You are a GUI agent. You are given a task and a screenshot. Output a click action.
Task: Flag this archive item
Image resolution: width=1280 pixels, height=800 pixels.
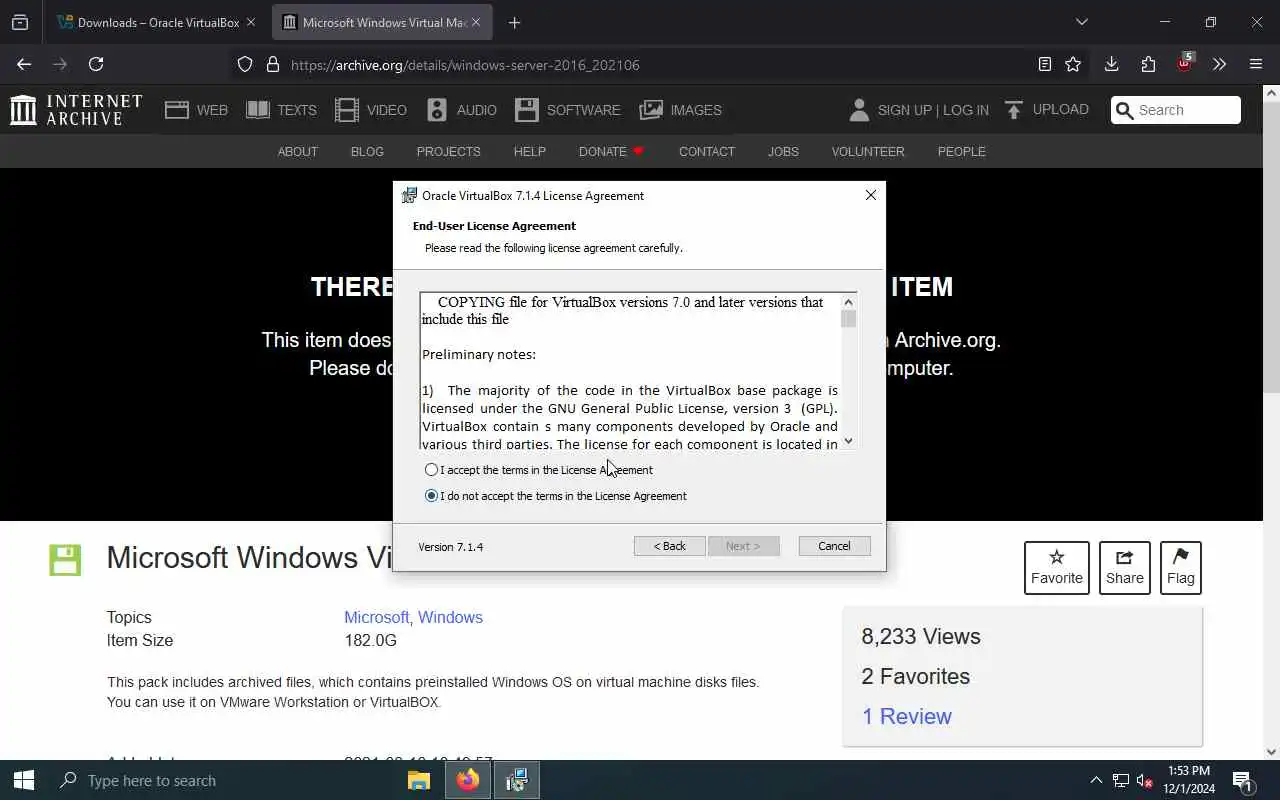[1180, 567]
